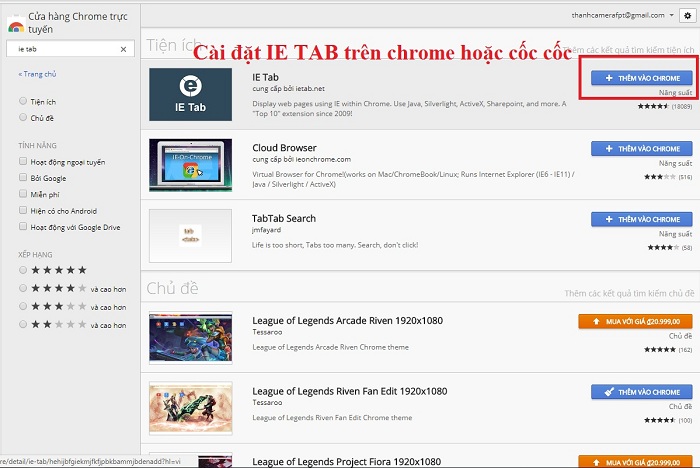Buy the Arcade Riven theme
700x468 pixels.
(635, 322)
